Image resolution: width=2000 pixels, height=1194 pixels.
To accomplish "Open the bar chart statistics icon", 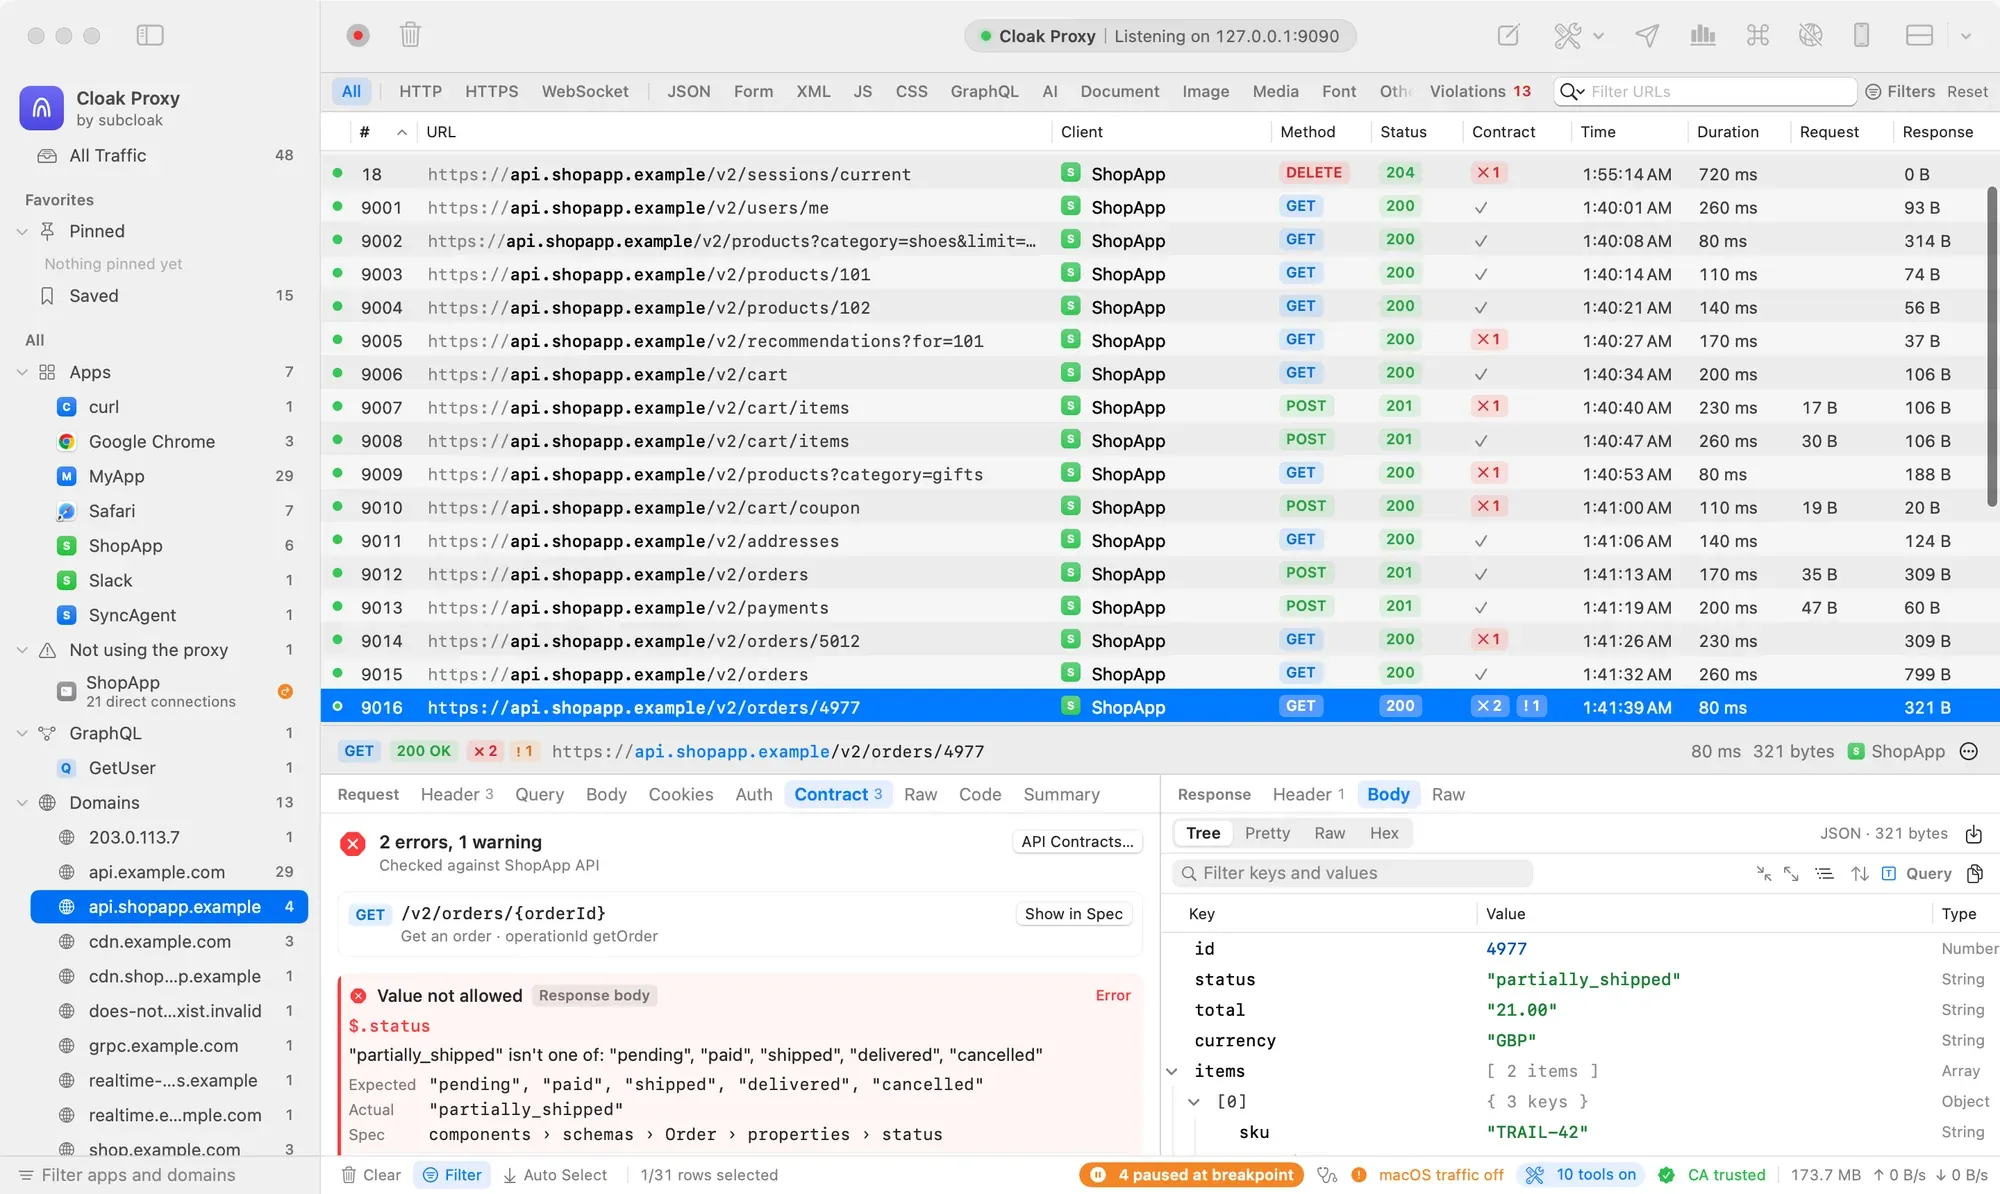I will pos(1702,35).
